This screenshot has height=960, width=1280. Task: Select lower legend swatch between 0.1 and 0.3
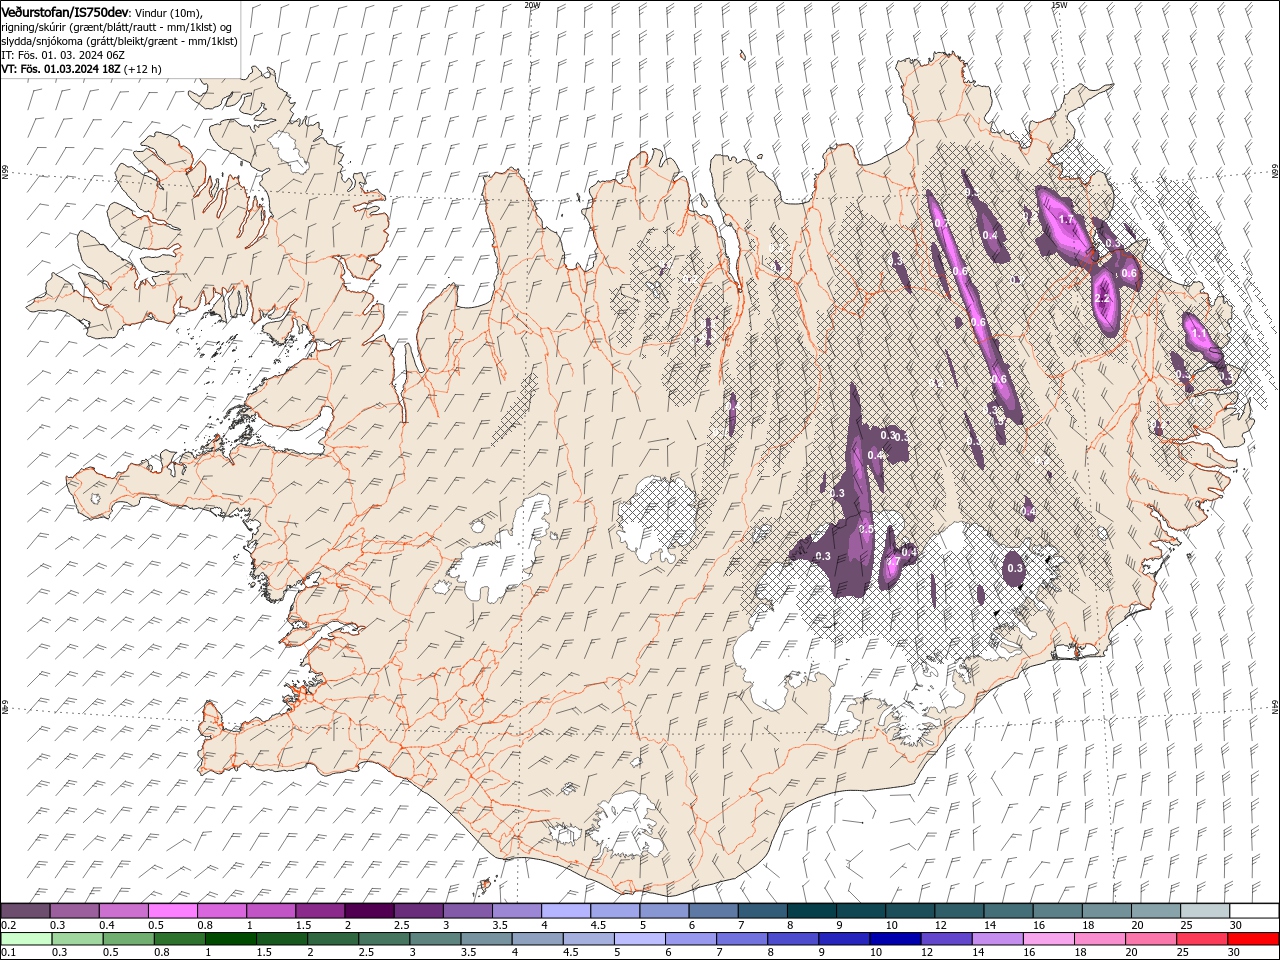click(26, 939)
